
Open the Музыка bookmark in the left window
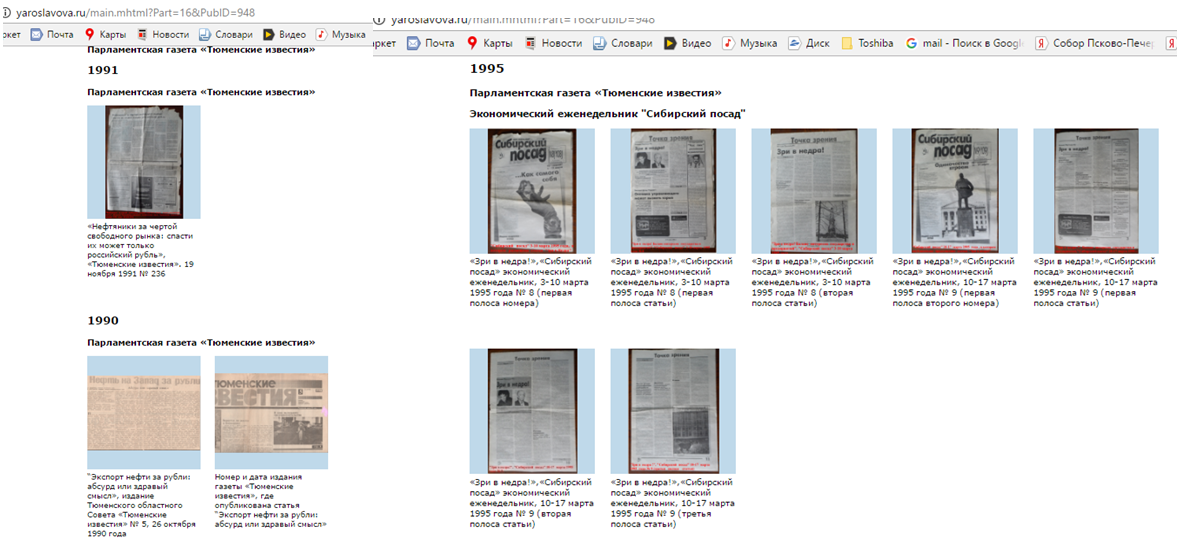pyautogui.click(x=340, y=35)
